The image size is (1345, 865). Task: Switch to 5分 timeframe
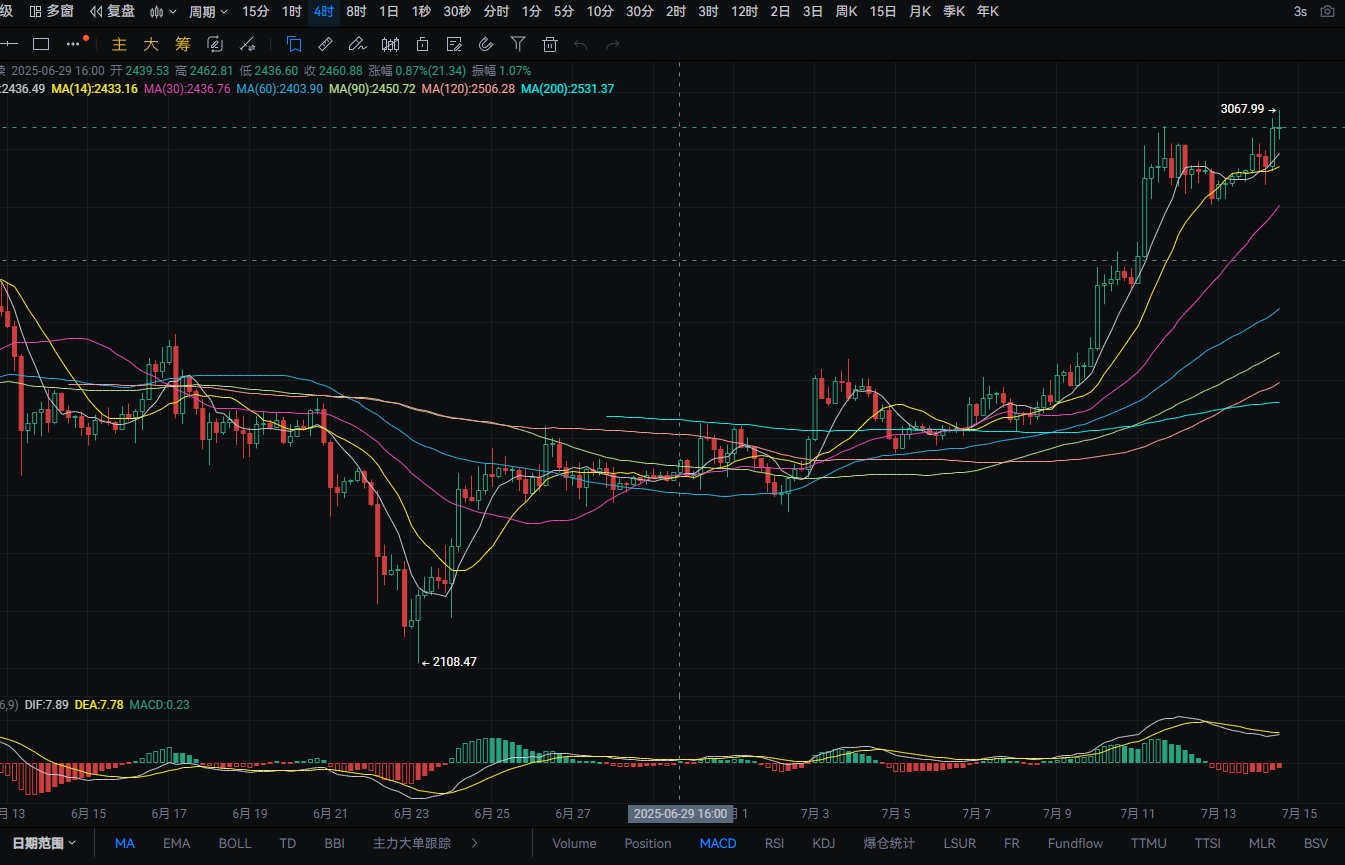pos(564,11)
